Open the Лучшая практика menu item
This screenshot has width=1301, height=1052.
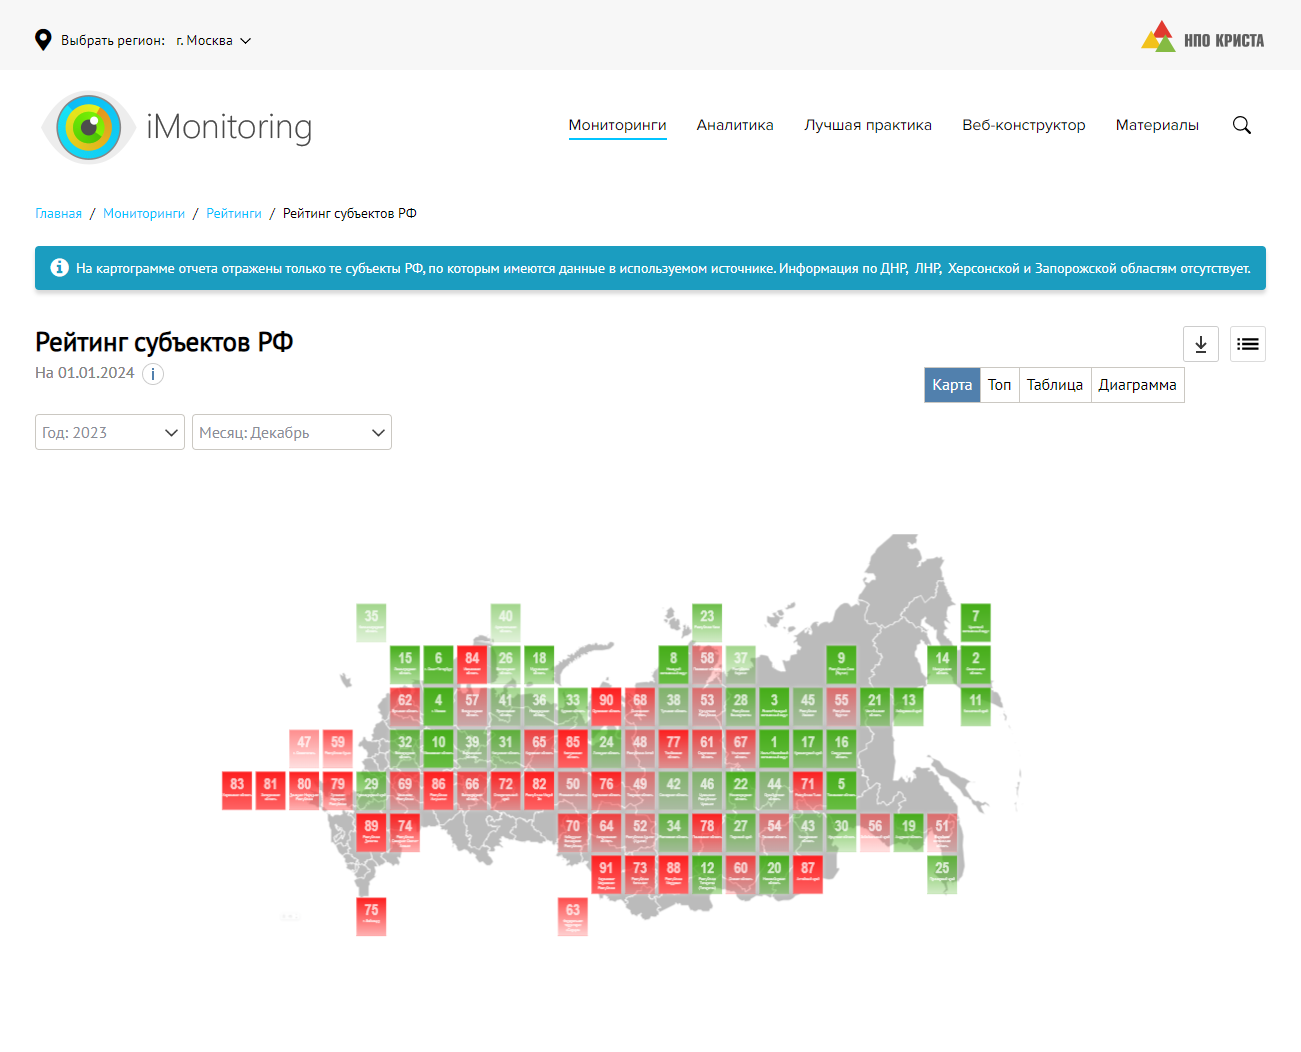coord(867,125)
